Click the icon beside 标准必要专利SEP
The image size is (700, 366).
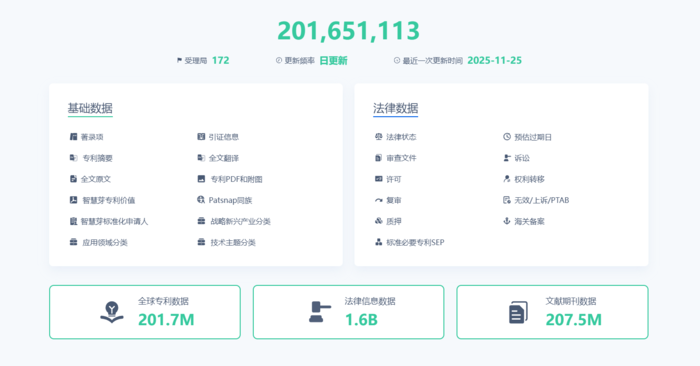pyautogui.click(x=379, y=242)
